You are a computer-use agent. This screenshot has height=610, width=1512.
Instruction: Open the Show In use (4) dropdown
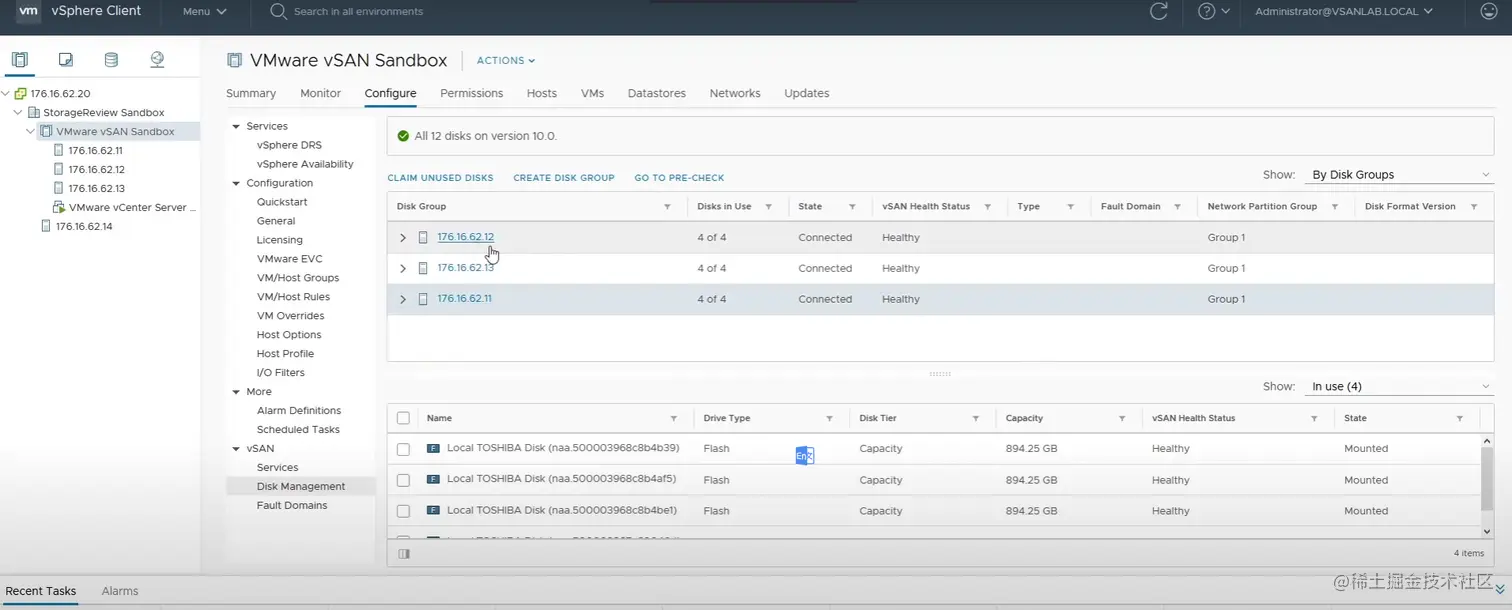1398,387
